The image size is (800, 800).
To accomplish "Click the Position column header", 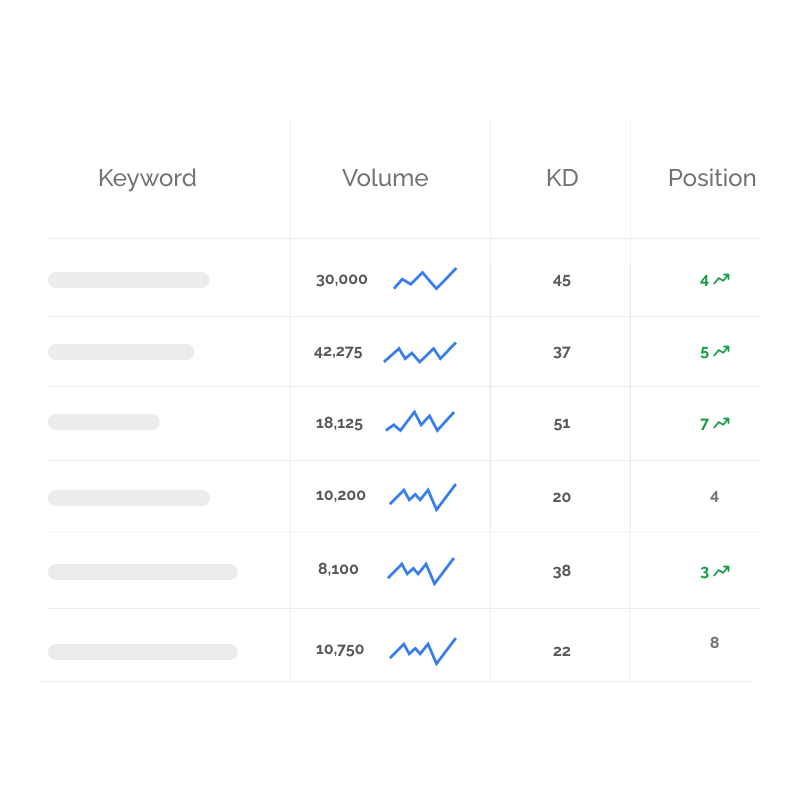I will pyautogui.click(x=712, y=178).
